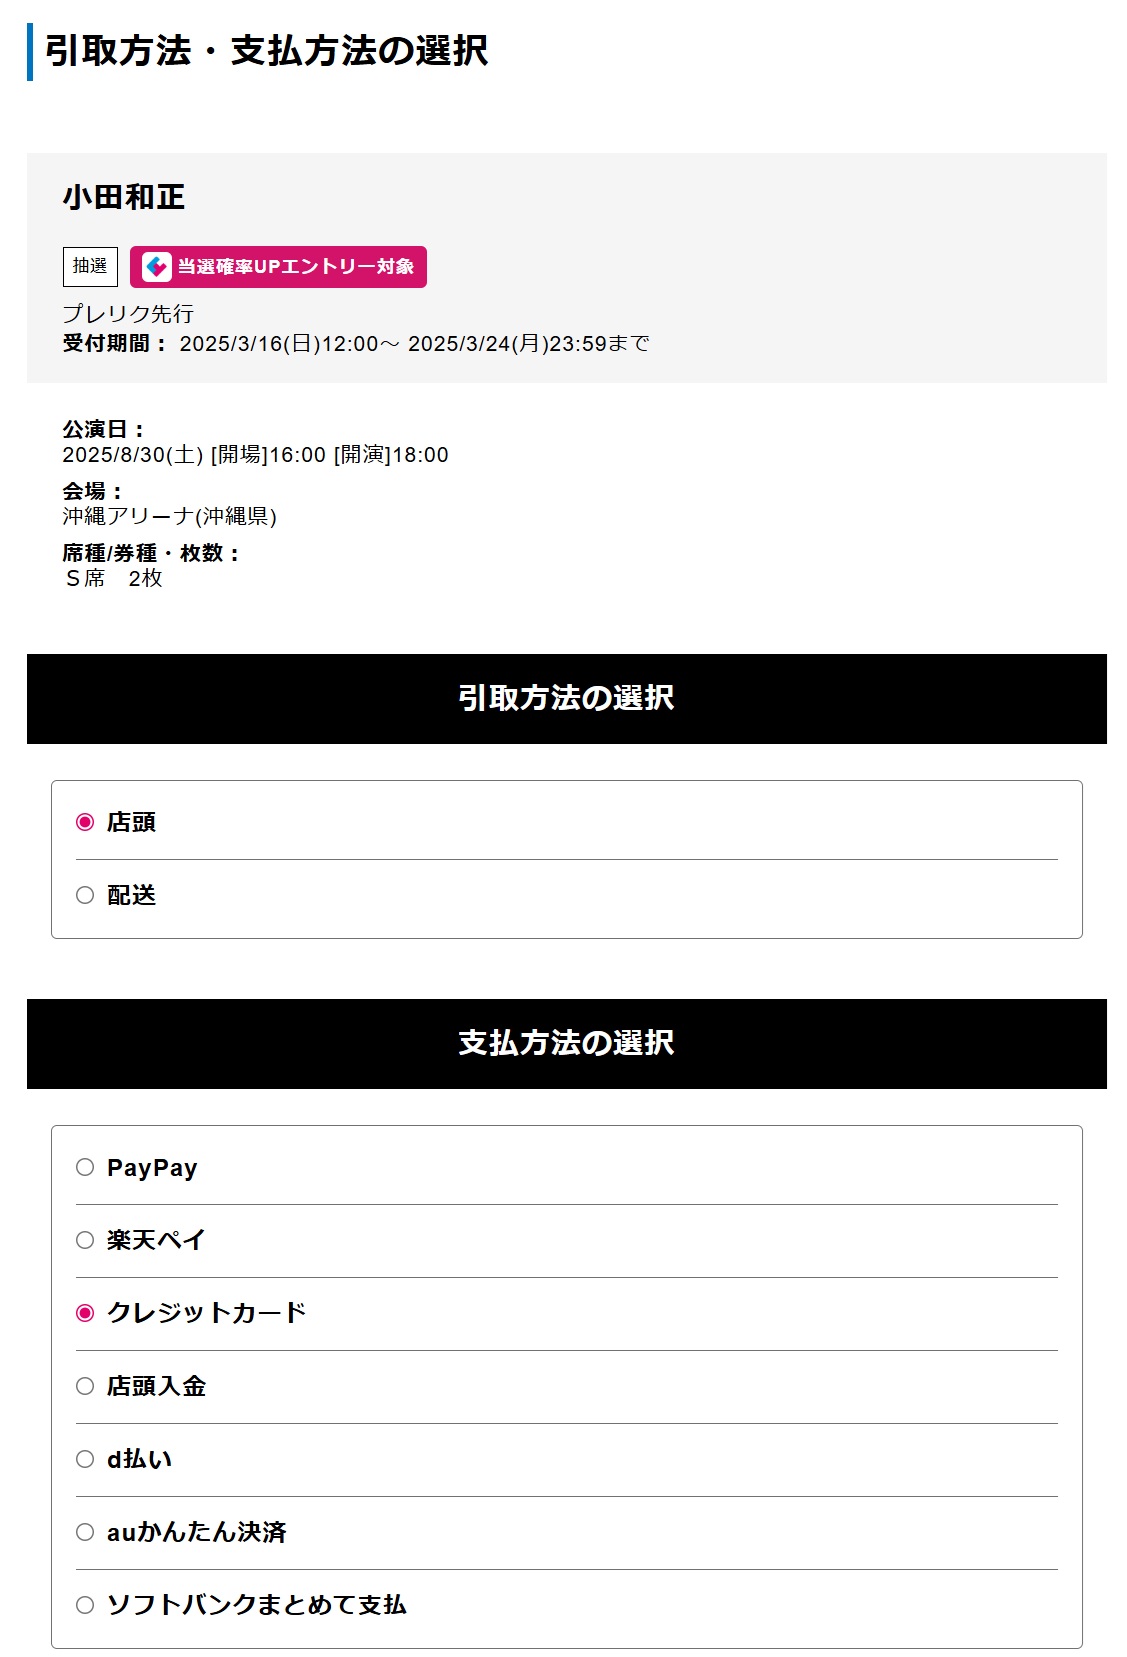Click the d払い label text

point(140,1459)
